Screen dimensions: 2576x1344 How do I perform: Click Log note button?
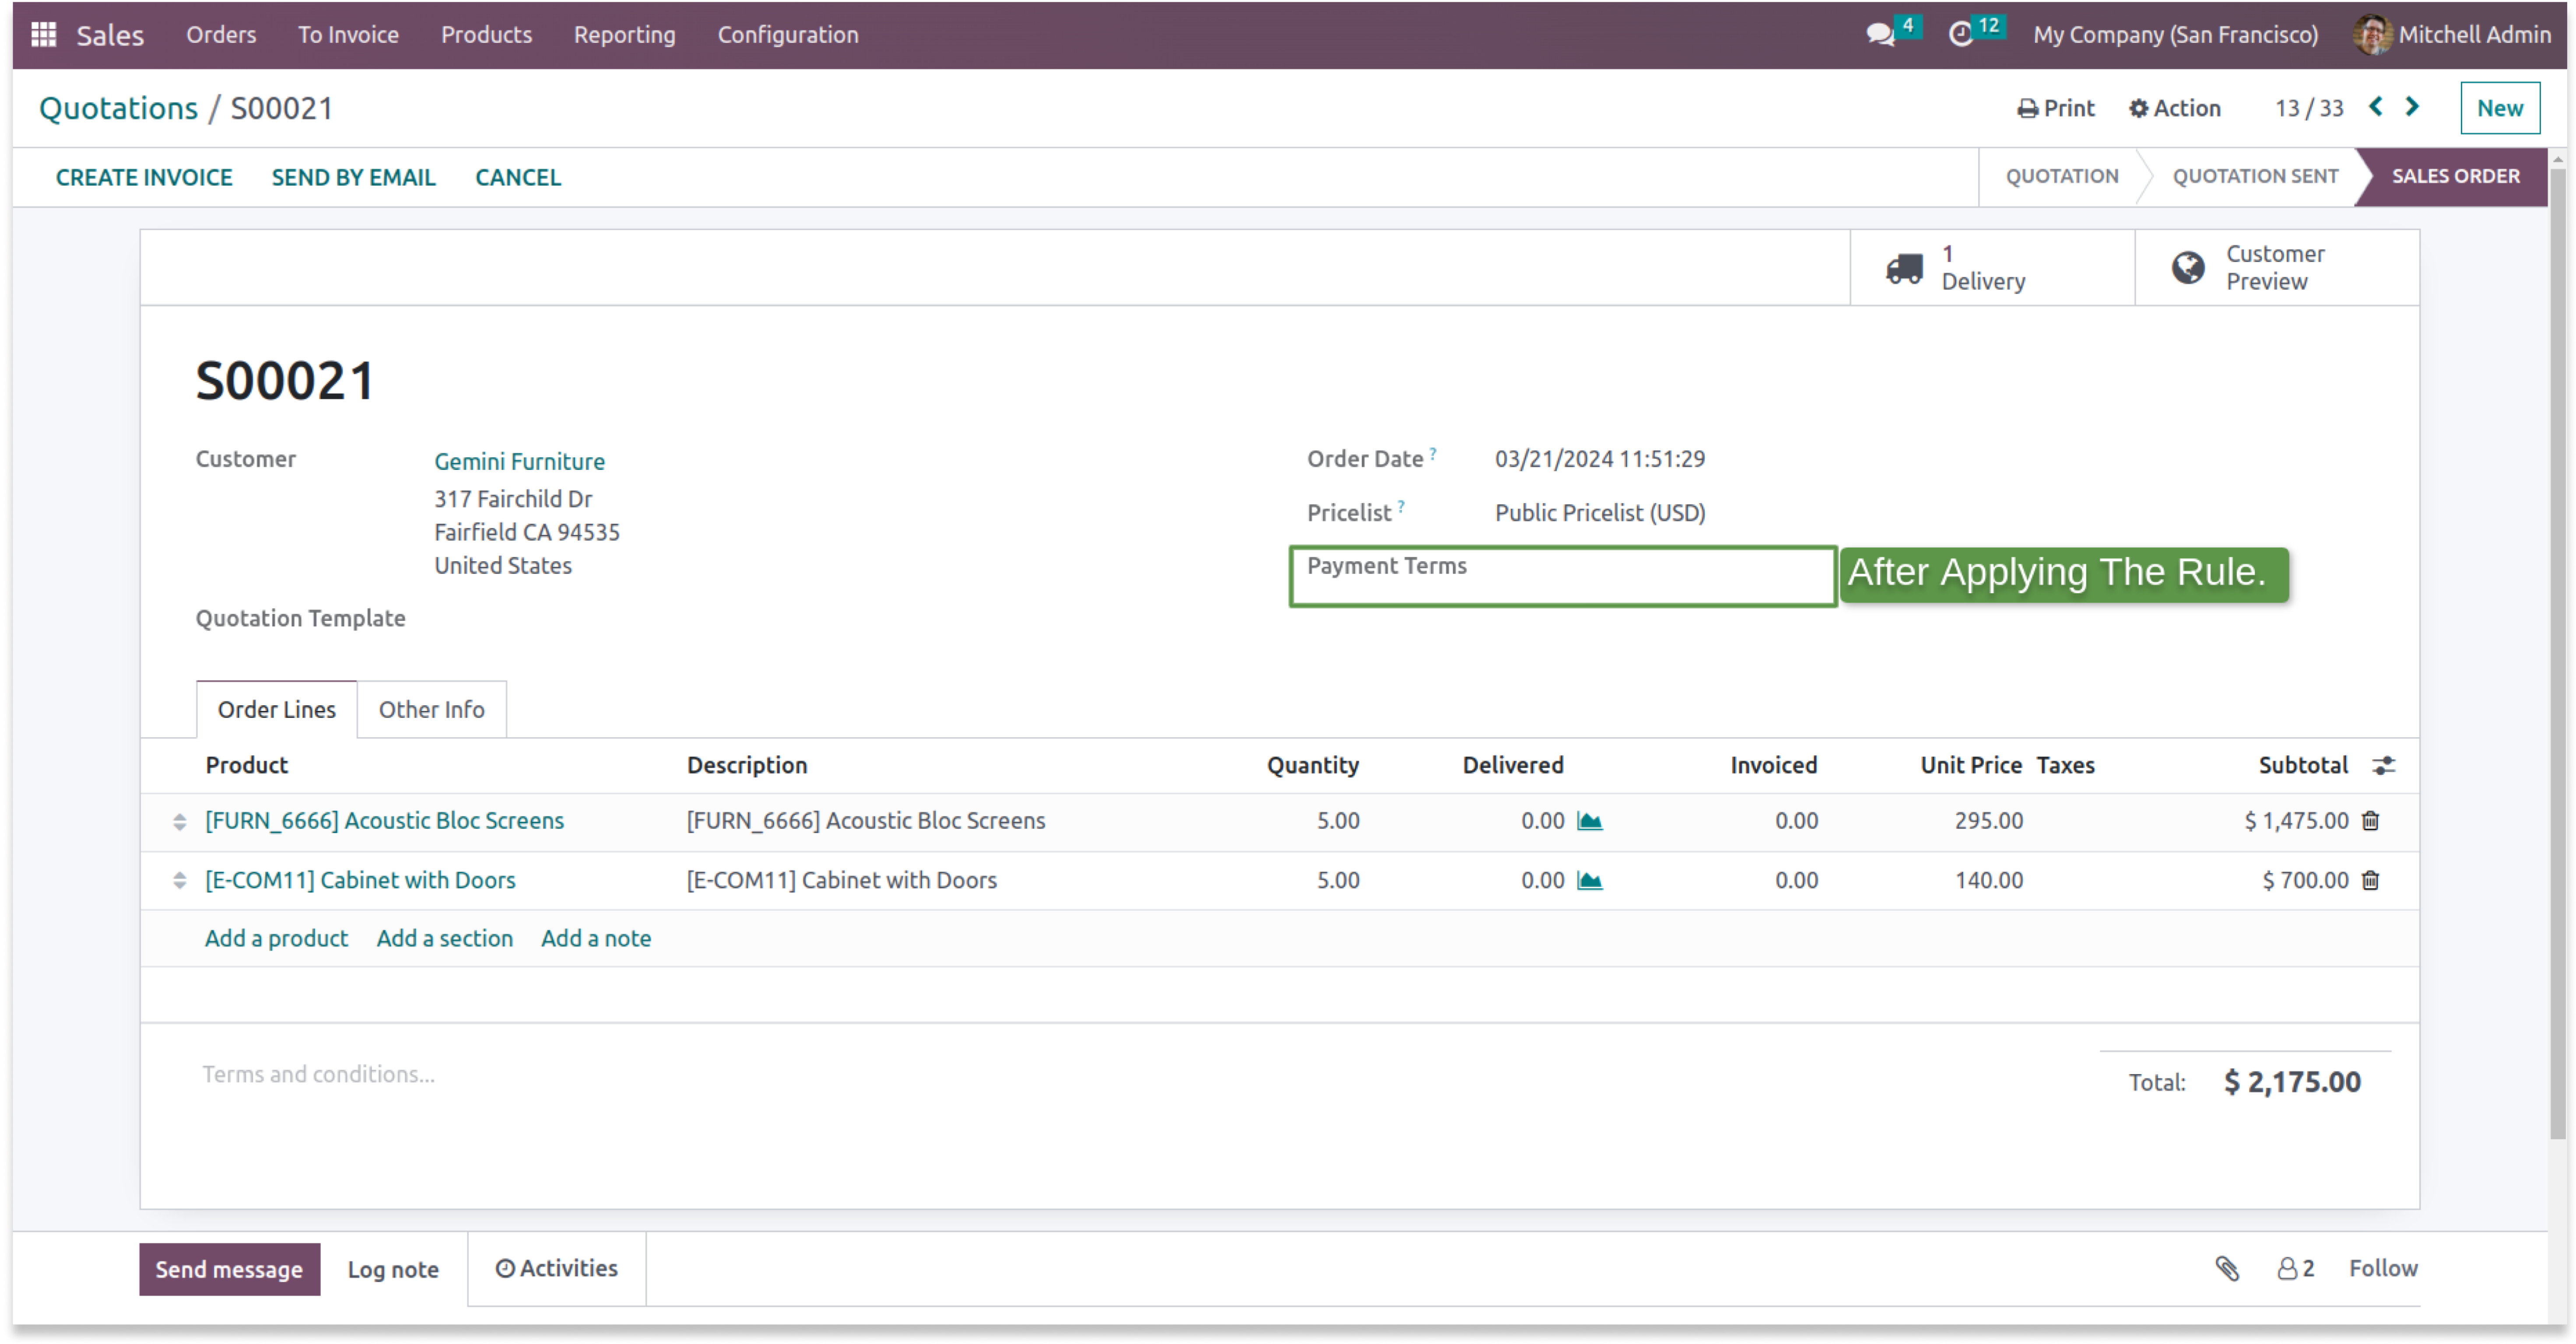tap(393, 1270)
